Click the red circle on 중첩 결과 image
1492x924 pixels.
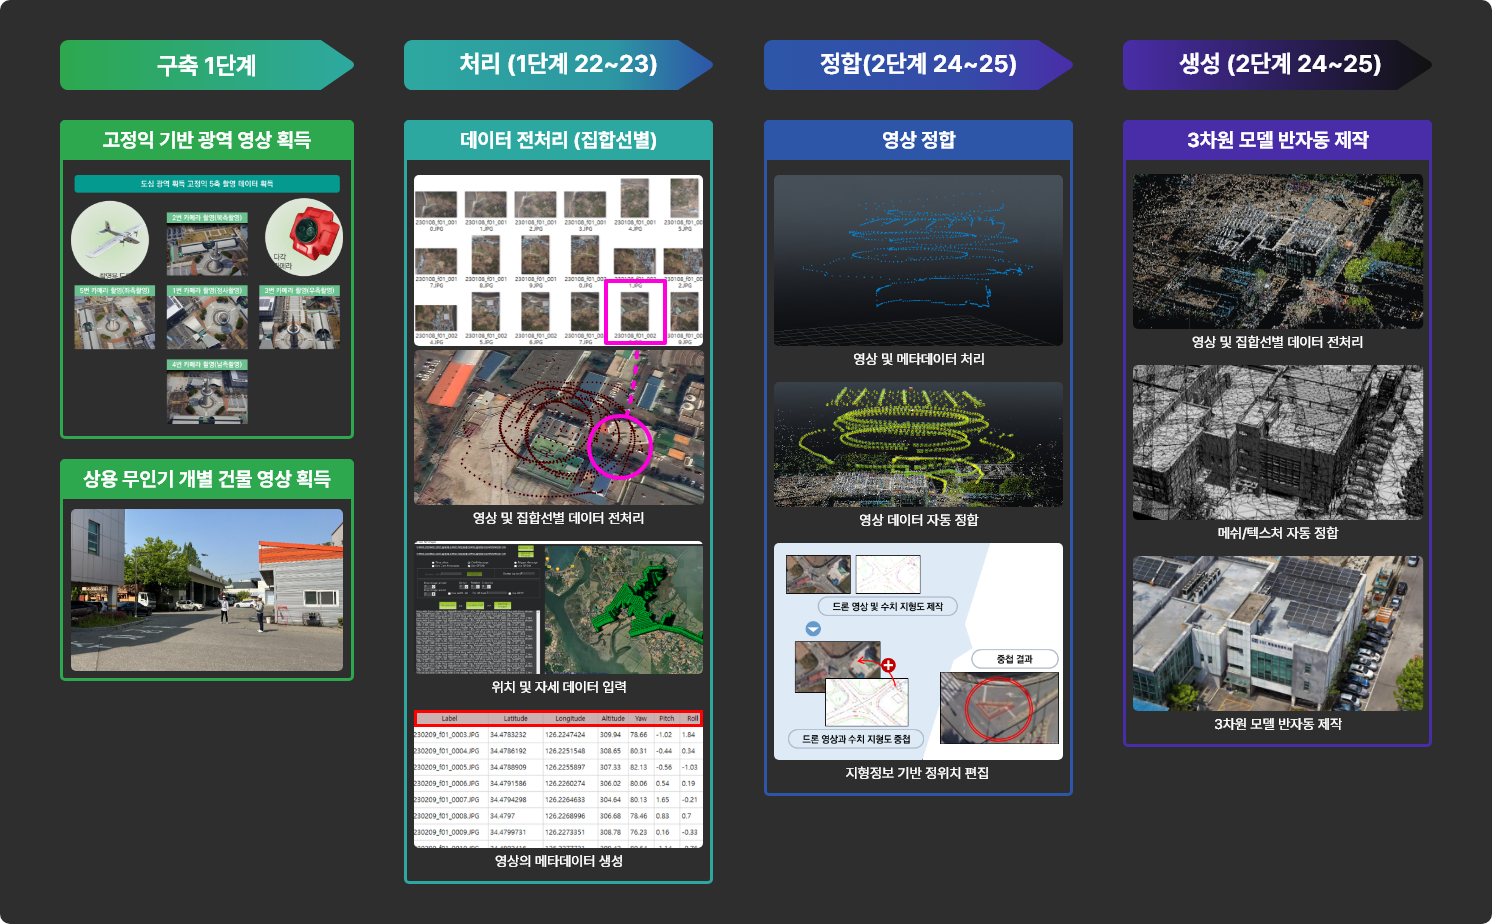point(998,708)
